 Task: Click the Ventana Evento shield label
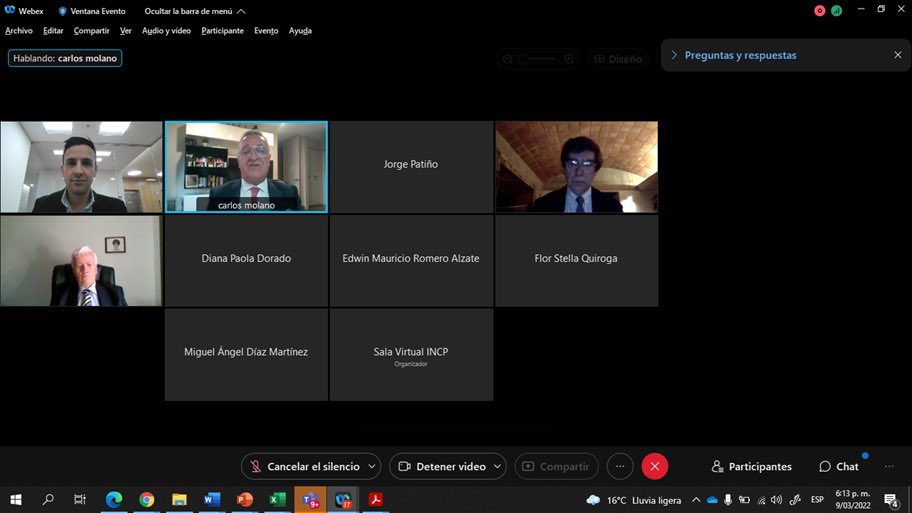point(92,11)
